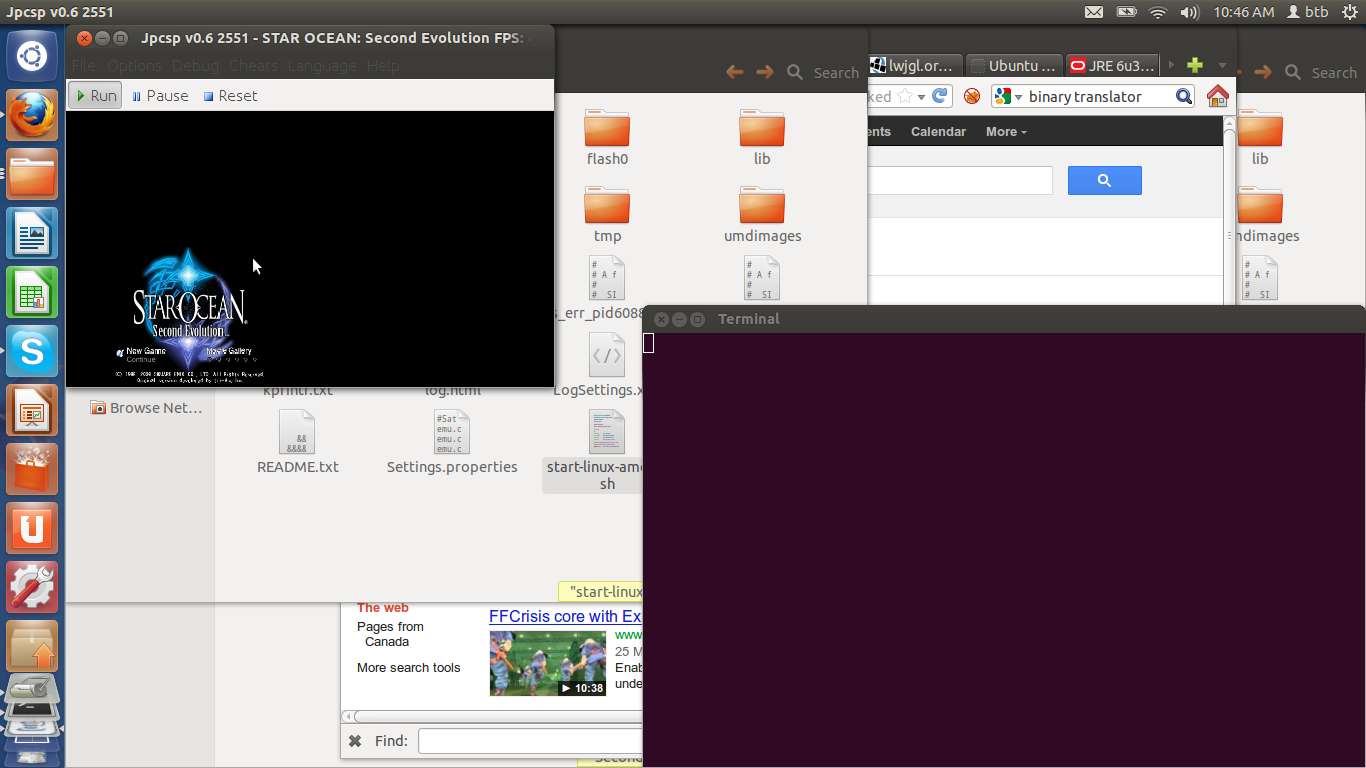Open the Update Manager box icon
The height and width of the screenshot is (768, 1366).
tap(32, 646)
